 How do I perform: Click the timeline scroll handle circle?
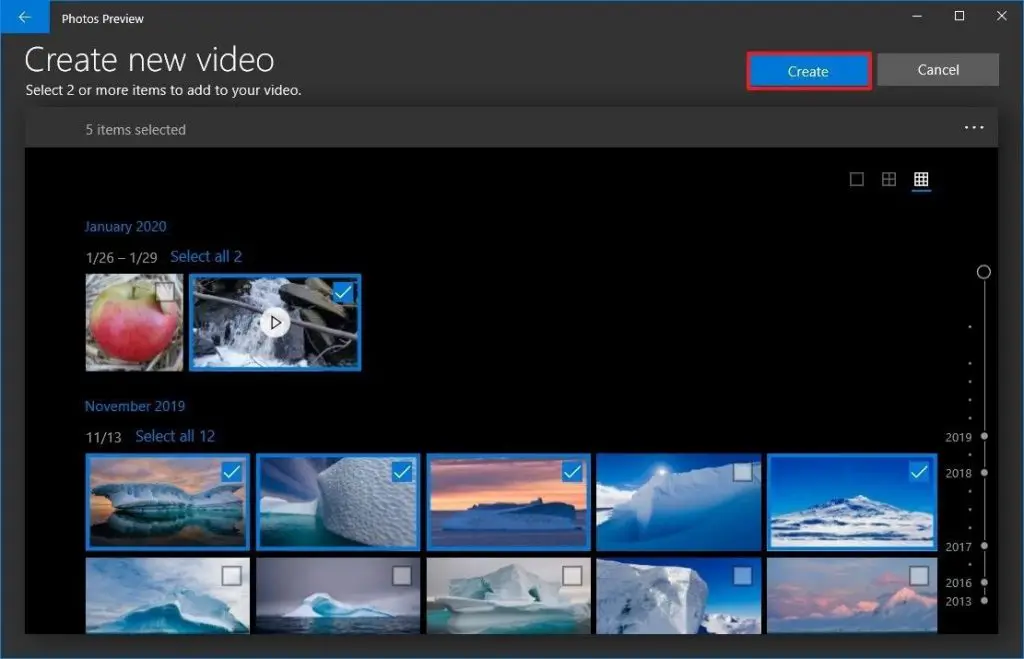pyautogui.click(x=984, y=272)
